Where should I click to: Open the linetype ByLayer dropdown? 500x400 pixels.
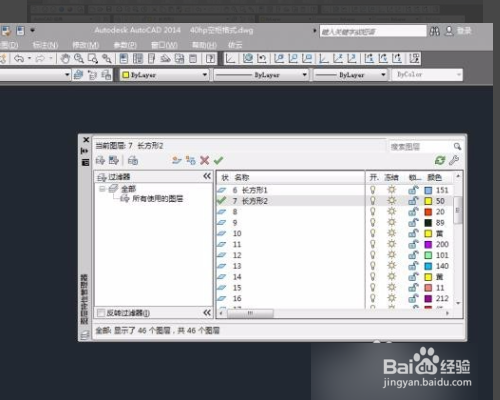coord(261,75)
